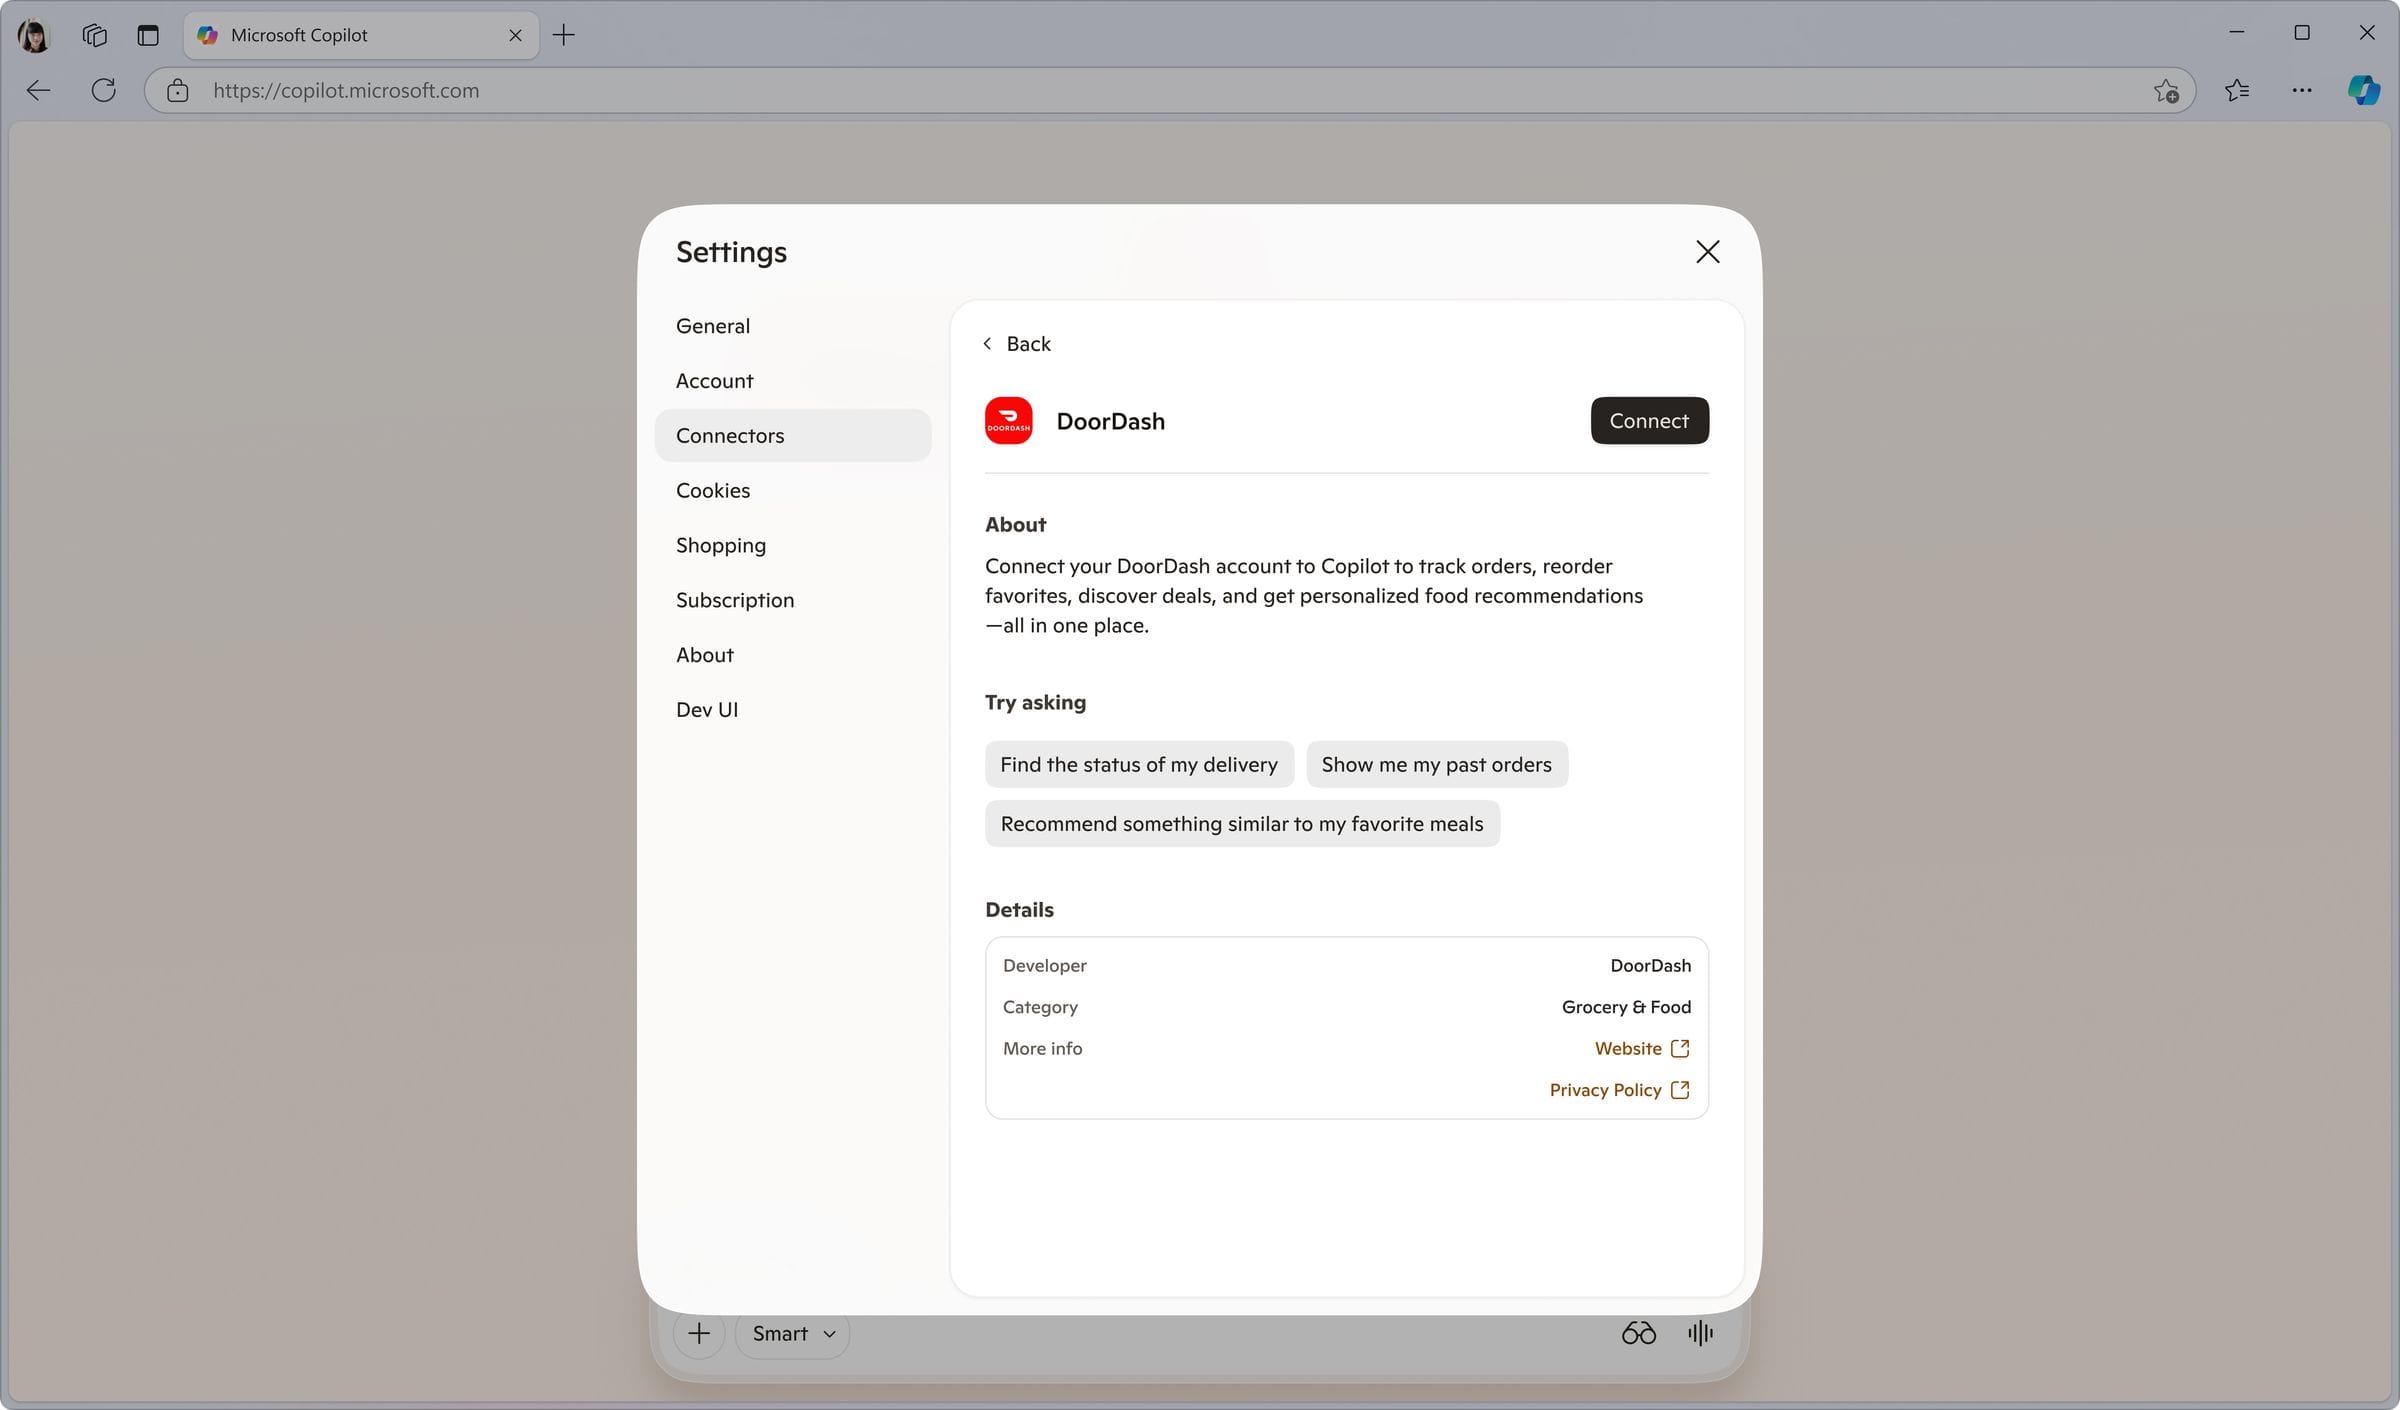Open the workspaces icon in title bar
The width and height of the screenshot is (2400, 1410).
coord(95,35)
